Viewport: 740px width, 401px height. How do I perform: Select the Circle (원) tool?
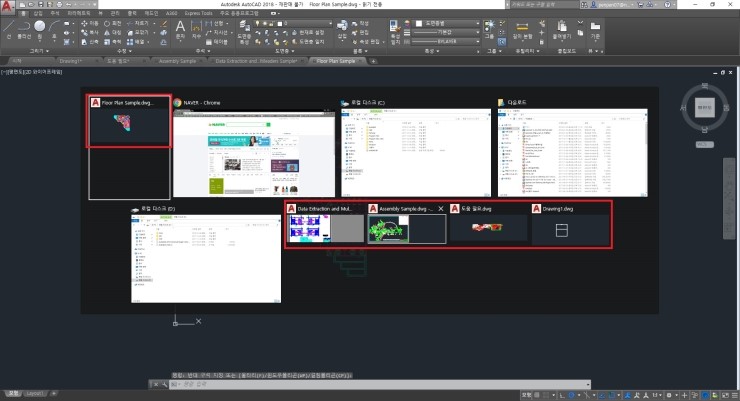[40, 29]
